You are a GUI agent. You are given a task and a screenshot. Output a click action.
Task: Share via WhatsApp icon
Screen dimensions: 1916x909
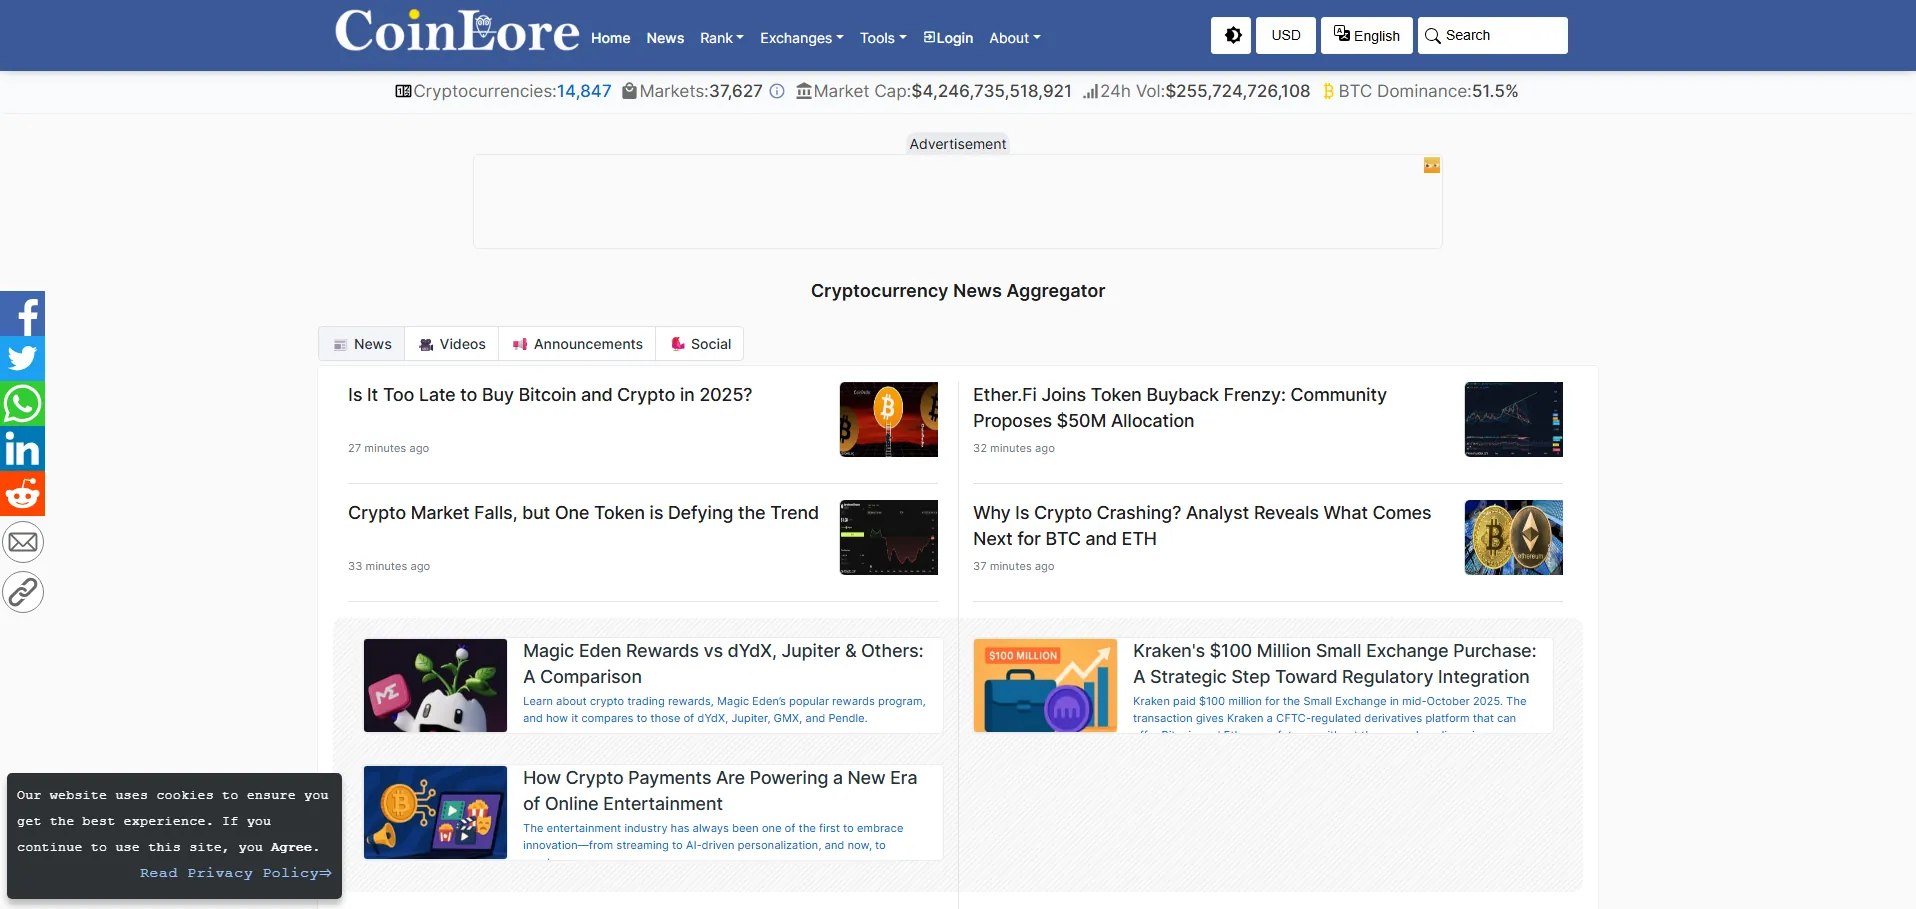click(23, 404)
